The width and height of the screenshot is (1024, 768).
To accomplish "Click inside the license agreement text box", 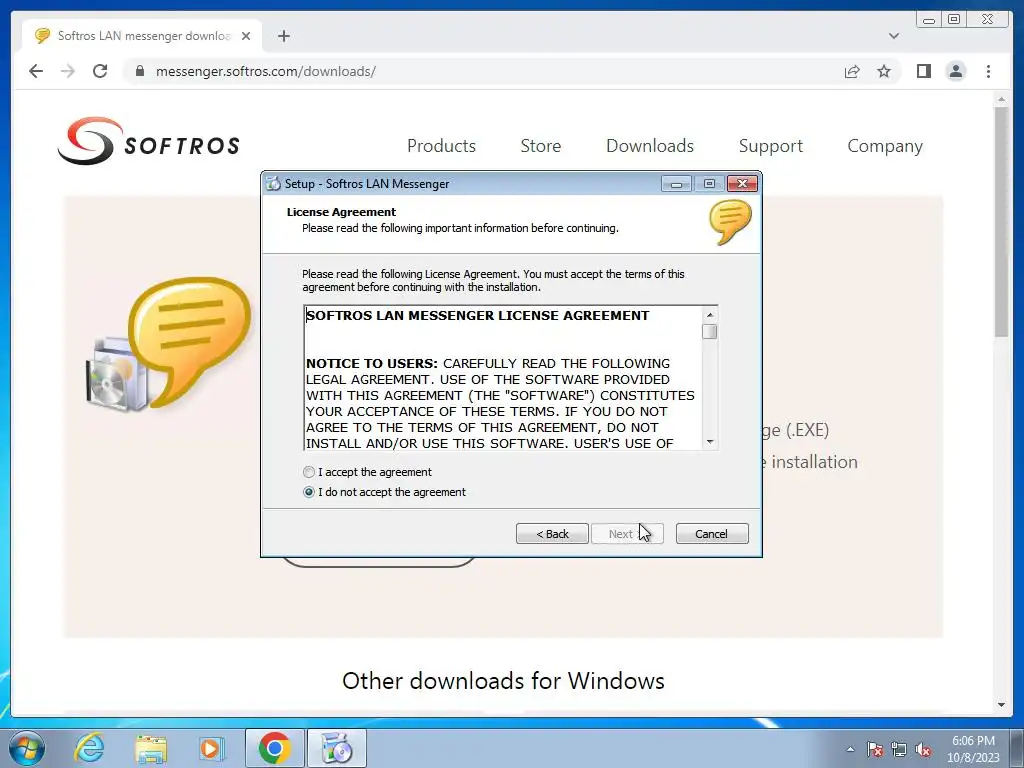I will coord(503,379).
